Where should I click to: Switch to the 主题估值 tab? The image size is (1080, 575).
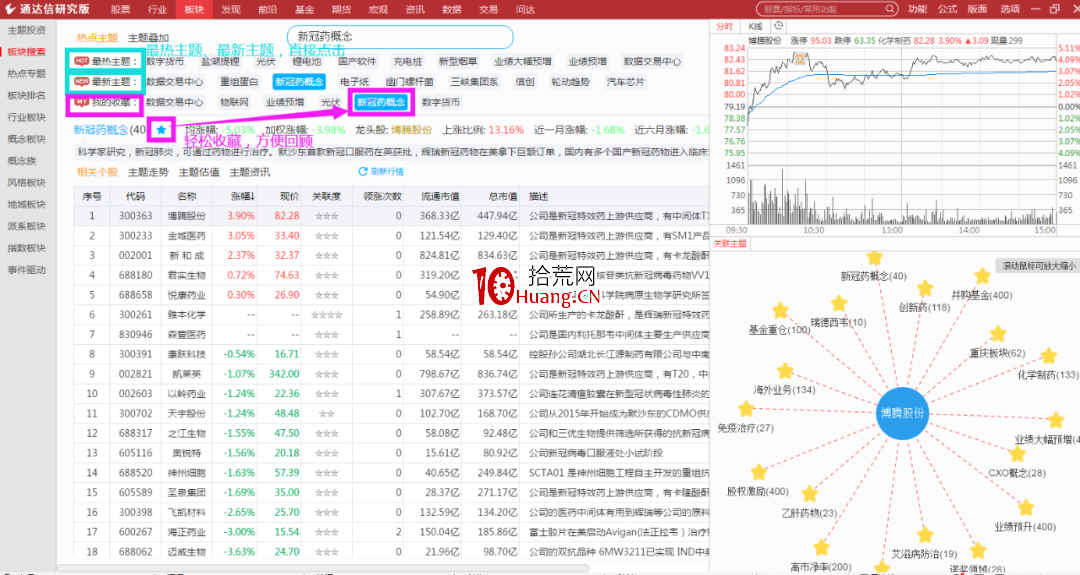(199, 172)
